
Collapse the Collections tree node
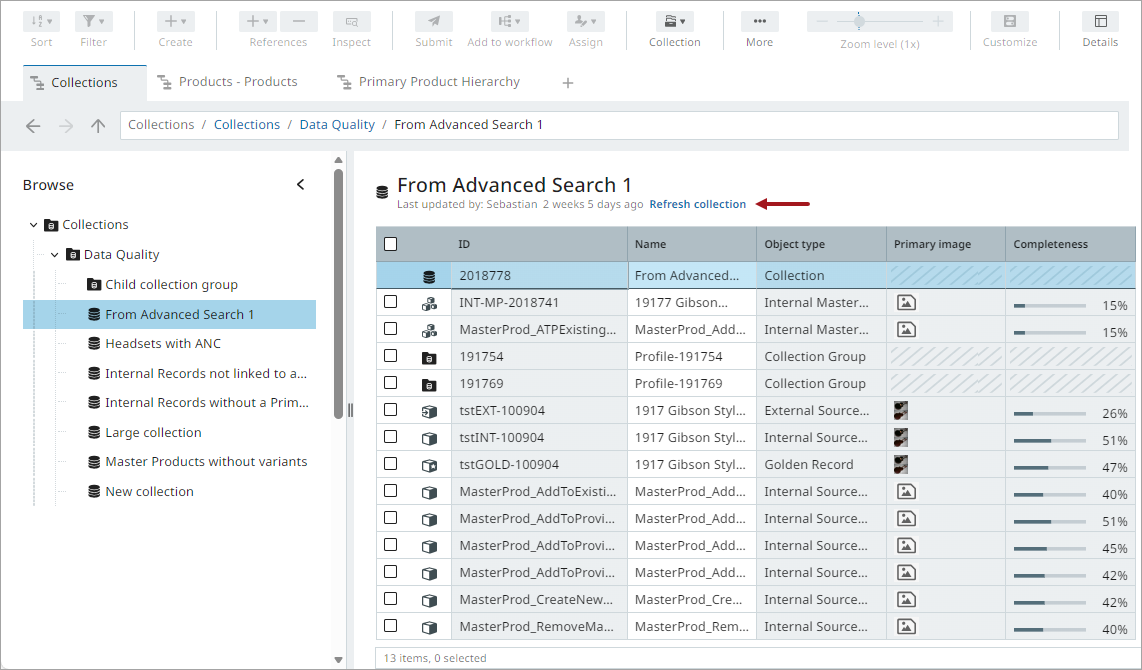tap(33, 225)
